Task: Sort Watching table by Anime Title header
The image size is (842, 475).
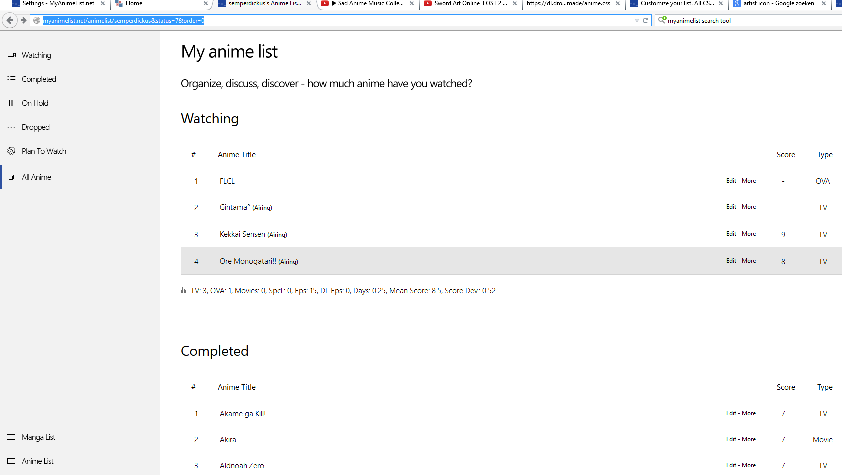Action: [x=236, y=155]
